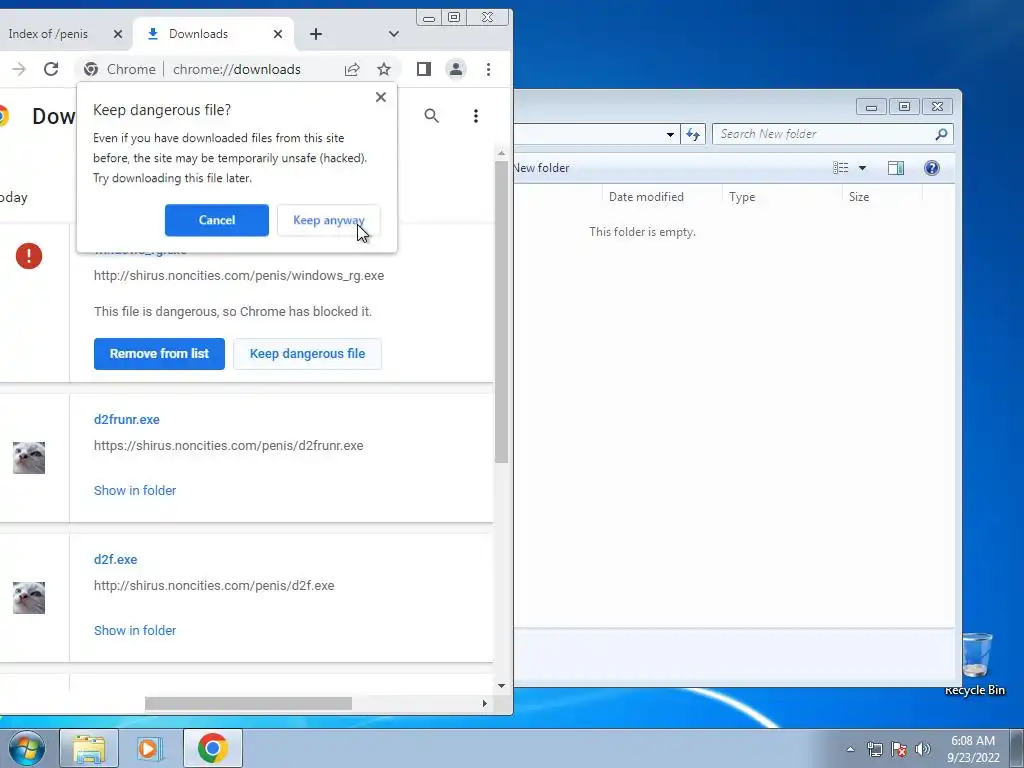Click the 'Search New folder' box
Screen dimensions: 1024x768
pyautogui.click(x=833, y=134)
